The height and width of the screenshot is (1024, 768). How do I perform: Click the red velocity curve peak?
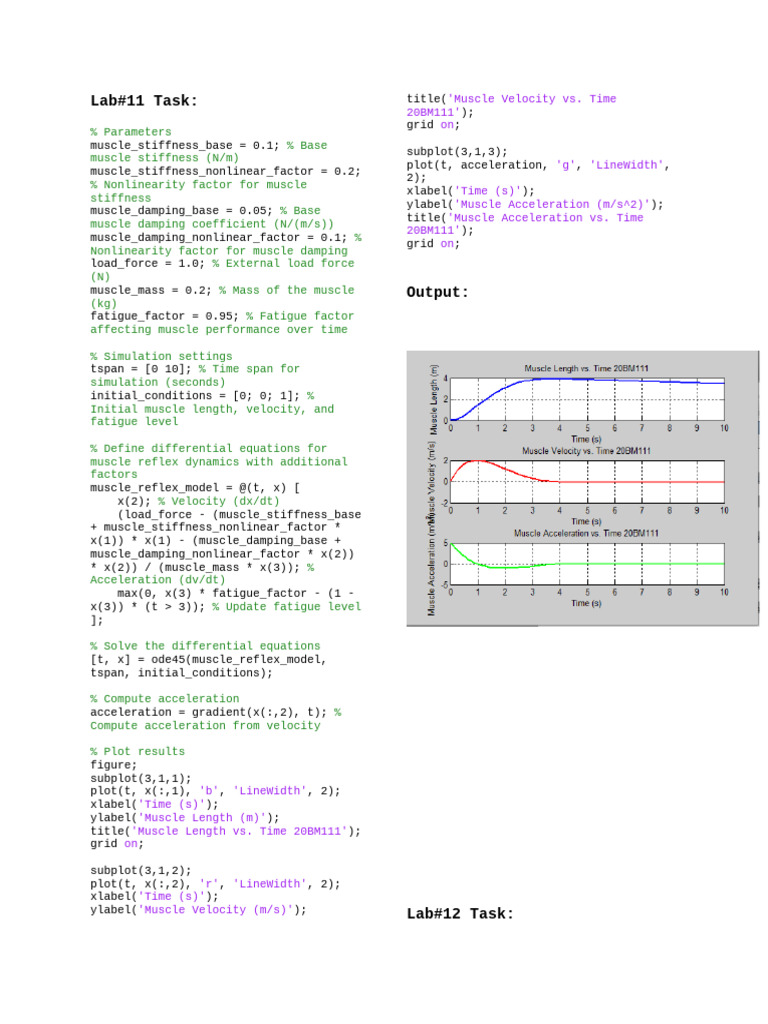478,461
